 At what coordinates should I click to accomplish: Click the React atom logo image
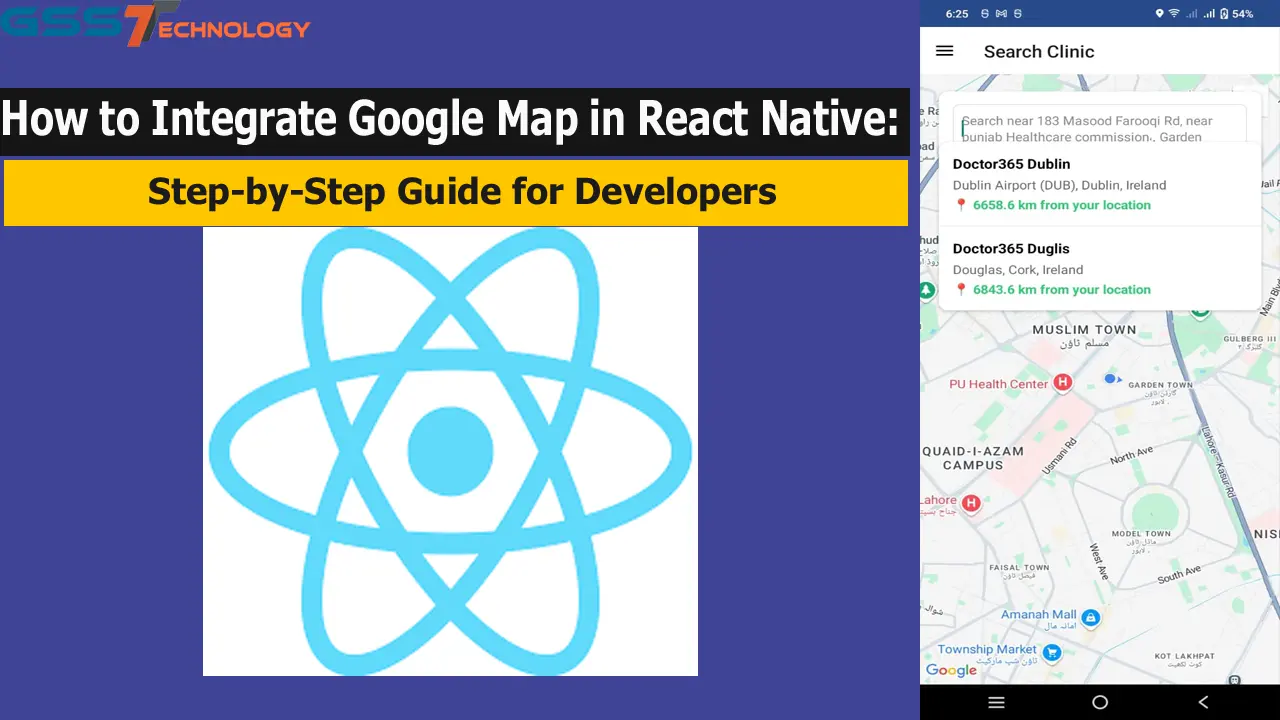(x=450, y=451)
